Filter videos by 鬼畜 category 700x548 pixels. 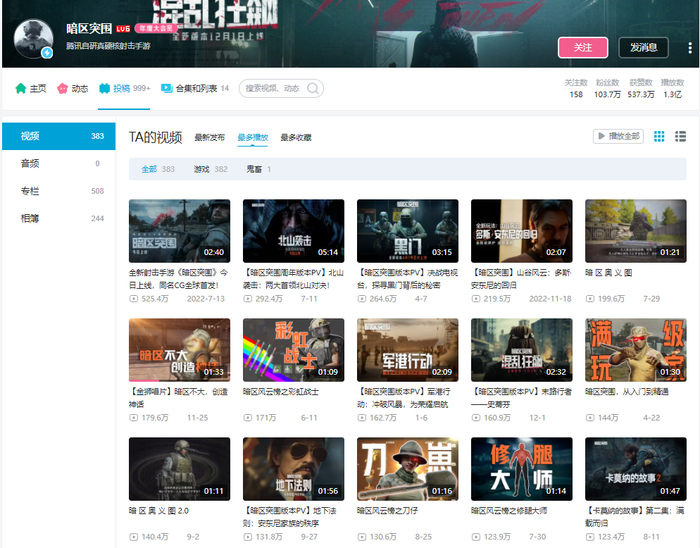coord(258,169)
